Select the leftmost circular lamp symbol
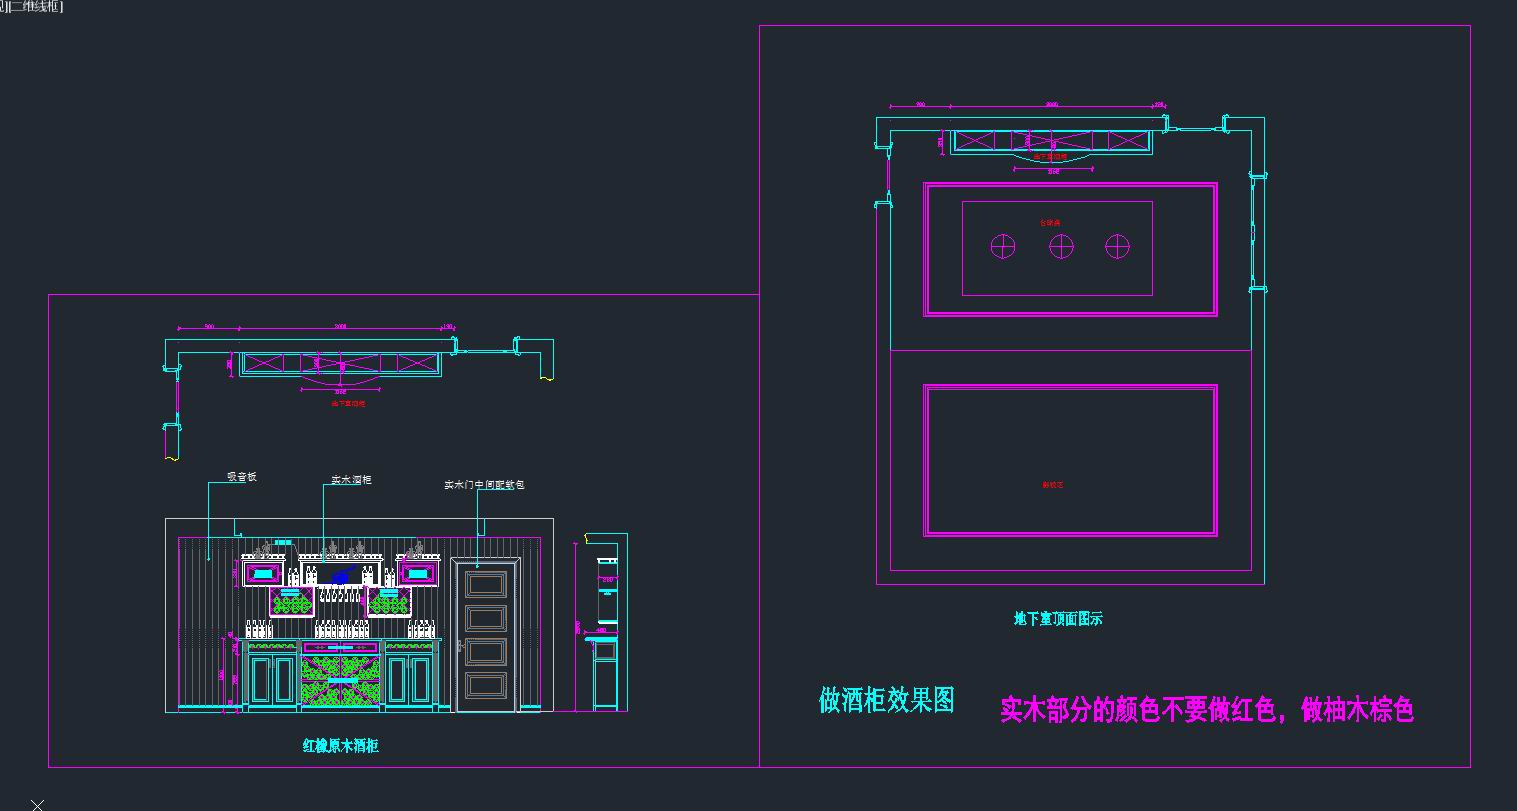Screen dimensions: 1517x811 coord(1003,246)
